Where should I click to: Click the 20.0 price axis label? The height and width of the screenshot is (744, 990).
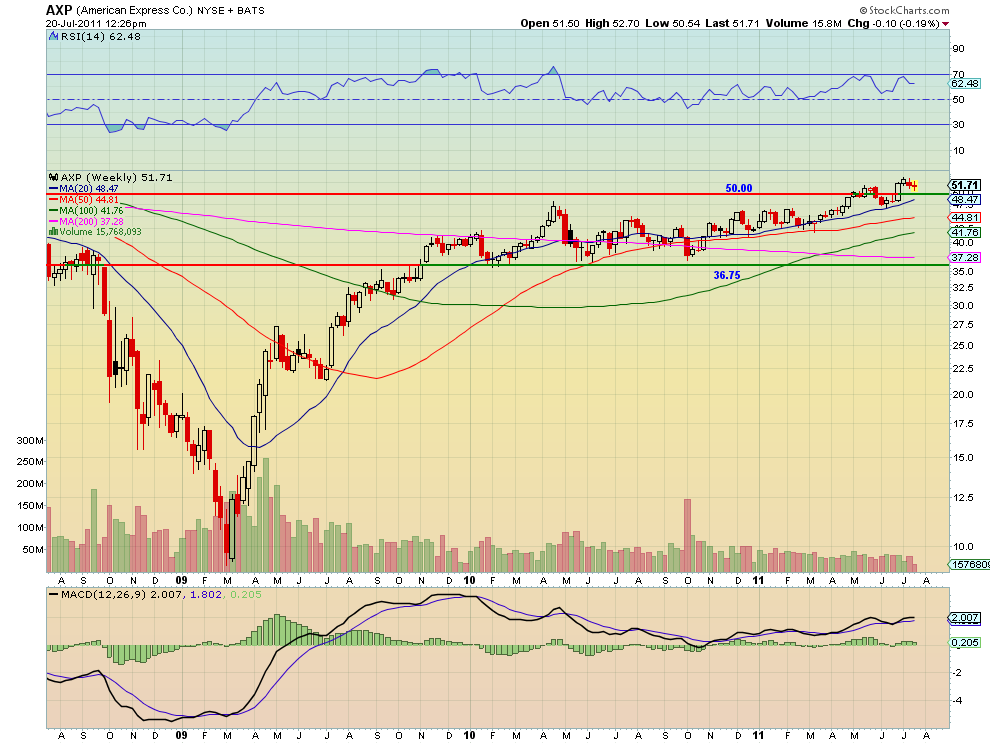(x=963, y=395)
